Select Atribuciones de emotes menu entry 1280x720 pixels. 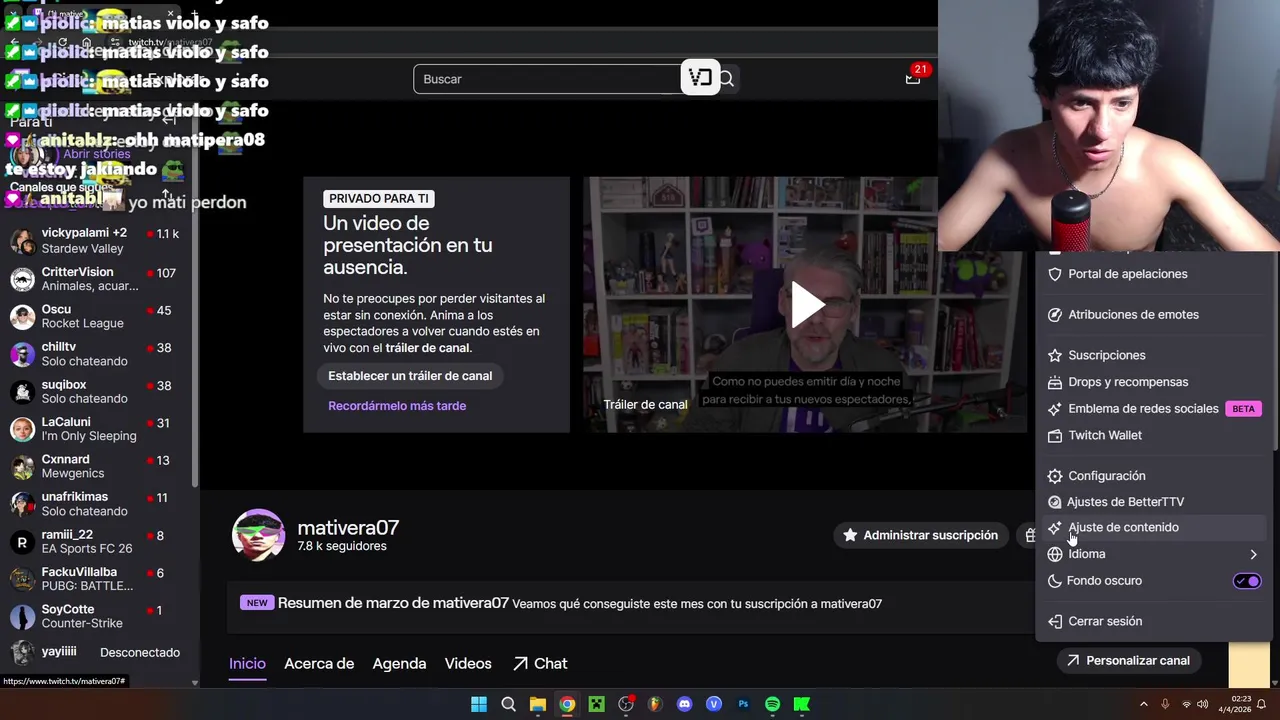point(1154,315)
